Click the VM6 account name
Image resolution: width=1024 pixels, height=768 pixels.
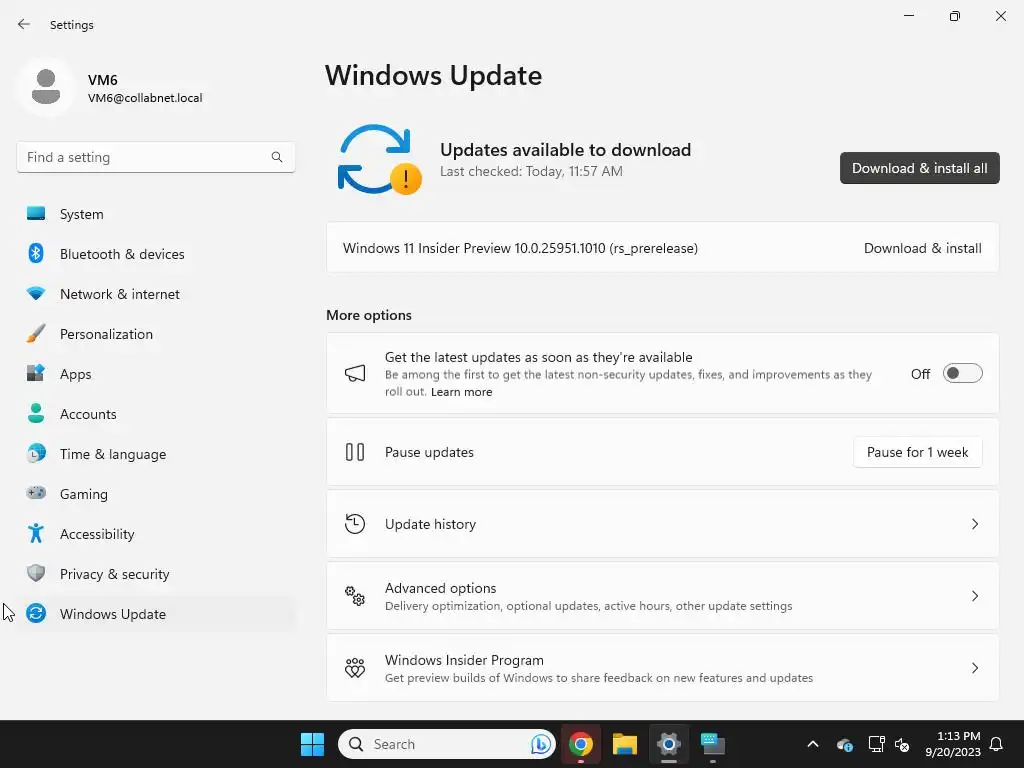(103, 80)
